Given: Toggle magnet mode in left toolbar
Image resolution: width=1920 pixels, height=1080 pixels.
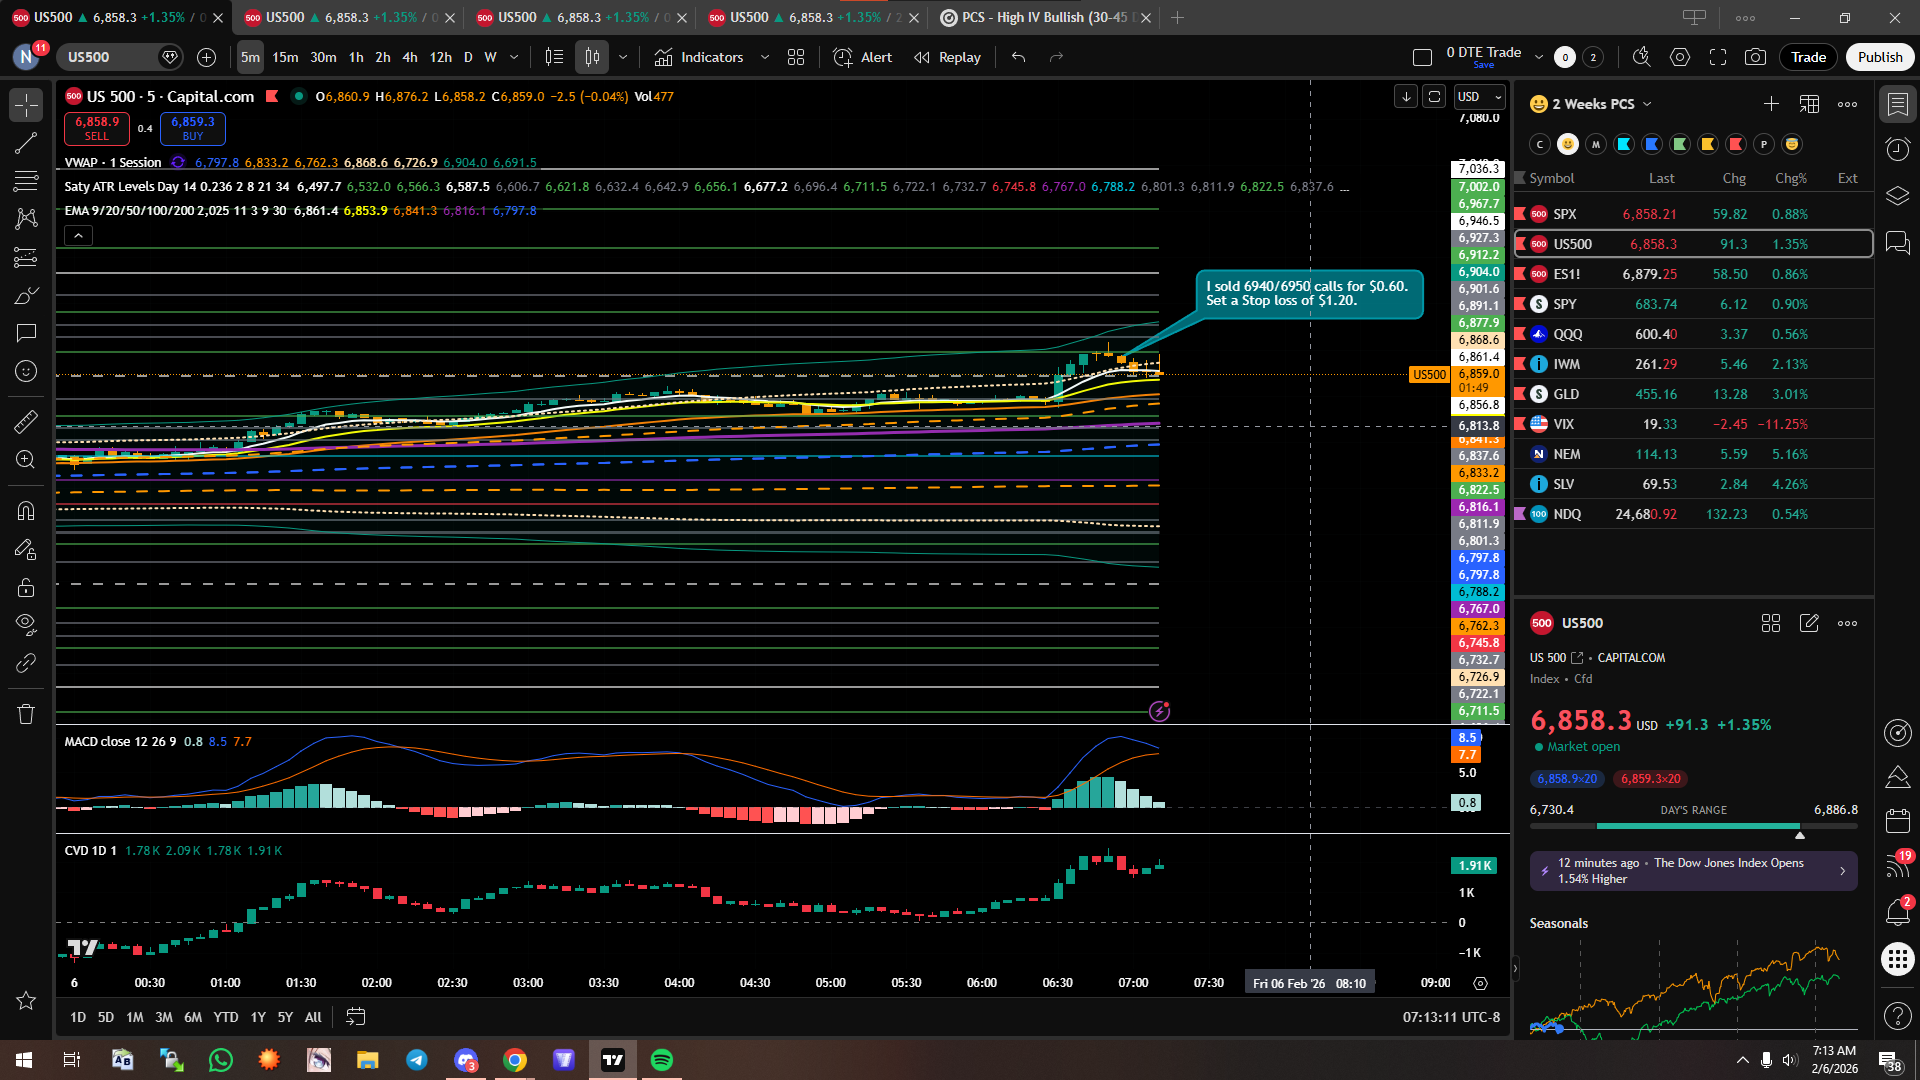Looking at the screenshot, I should click(x=26, y=511).
